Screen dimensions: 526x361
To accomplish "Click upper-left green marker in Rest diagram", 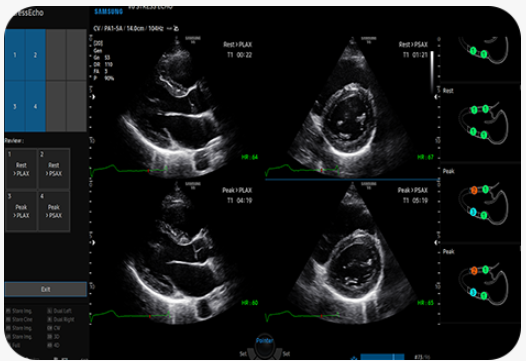I will [x=474, y=110].
